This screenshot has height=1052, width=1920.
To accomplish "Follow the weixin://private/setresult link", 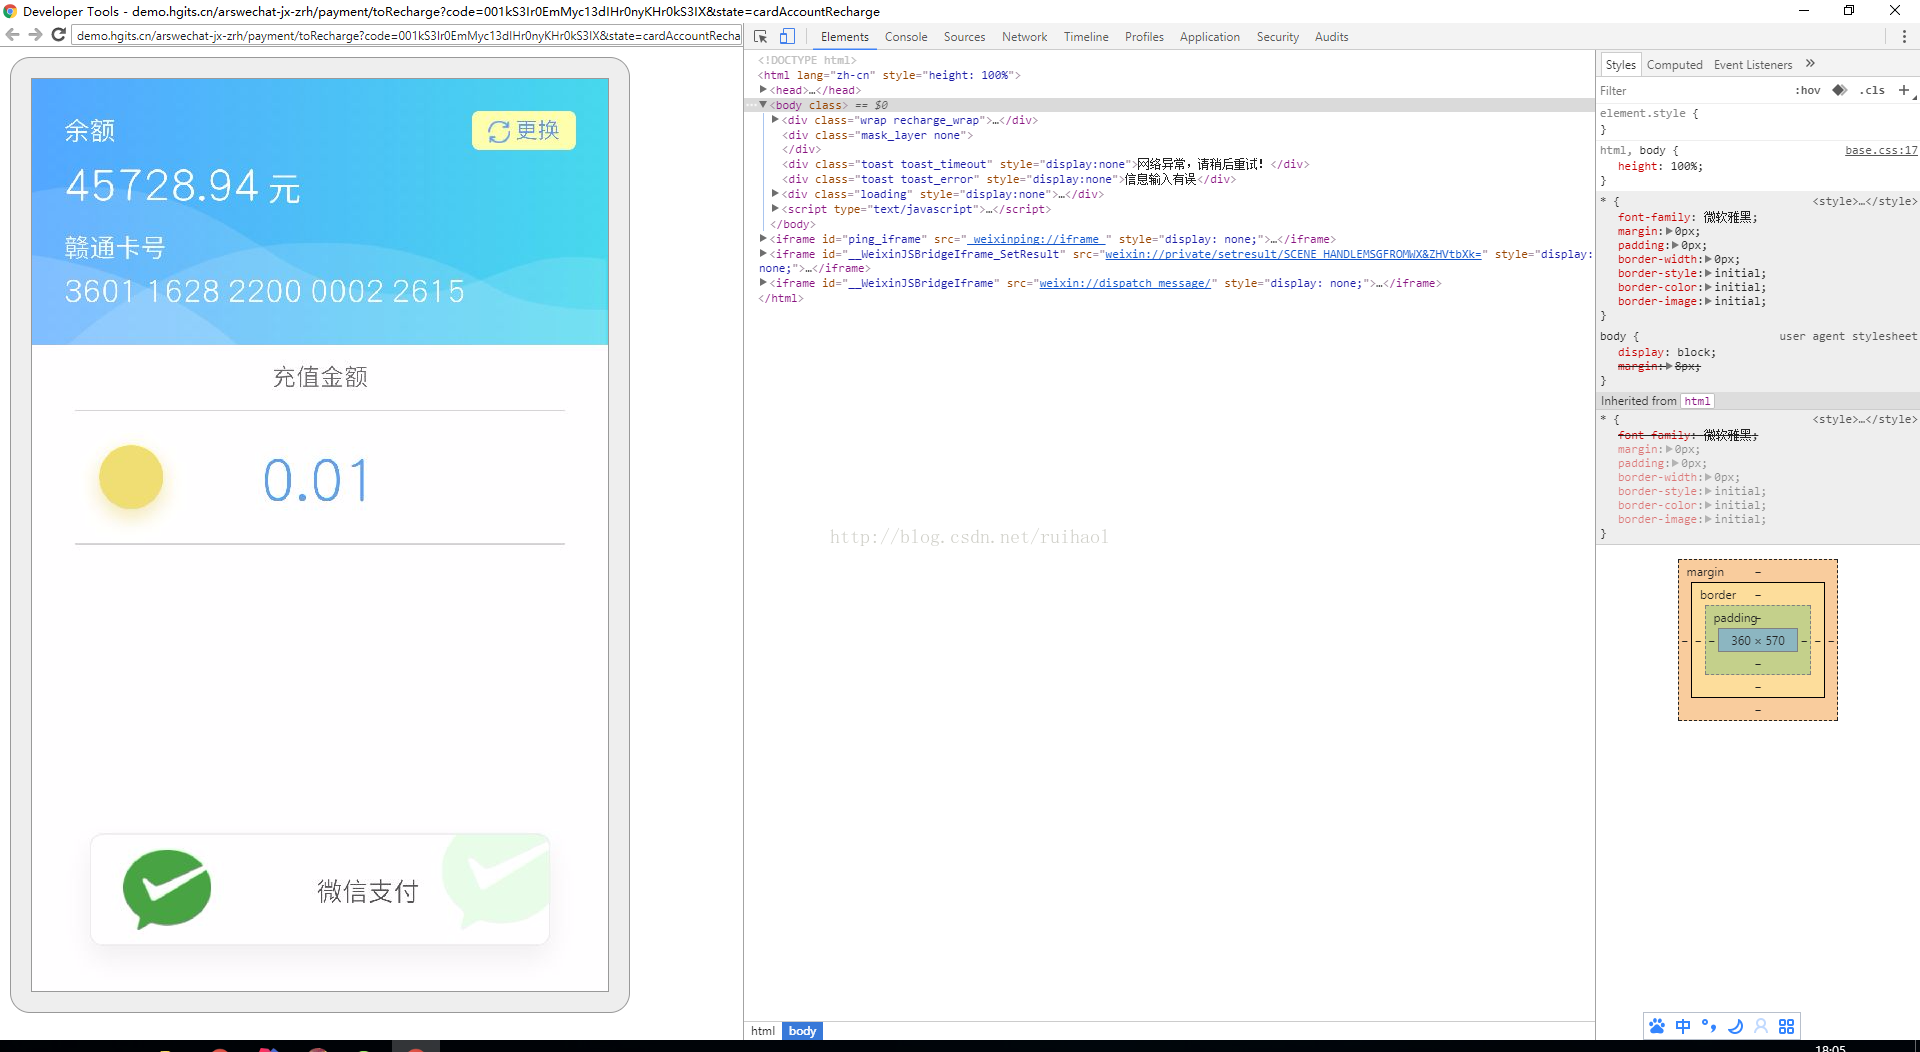I will pos(1293,254).
